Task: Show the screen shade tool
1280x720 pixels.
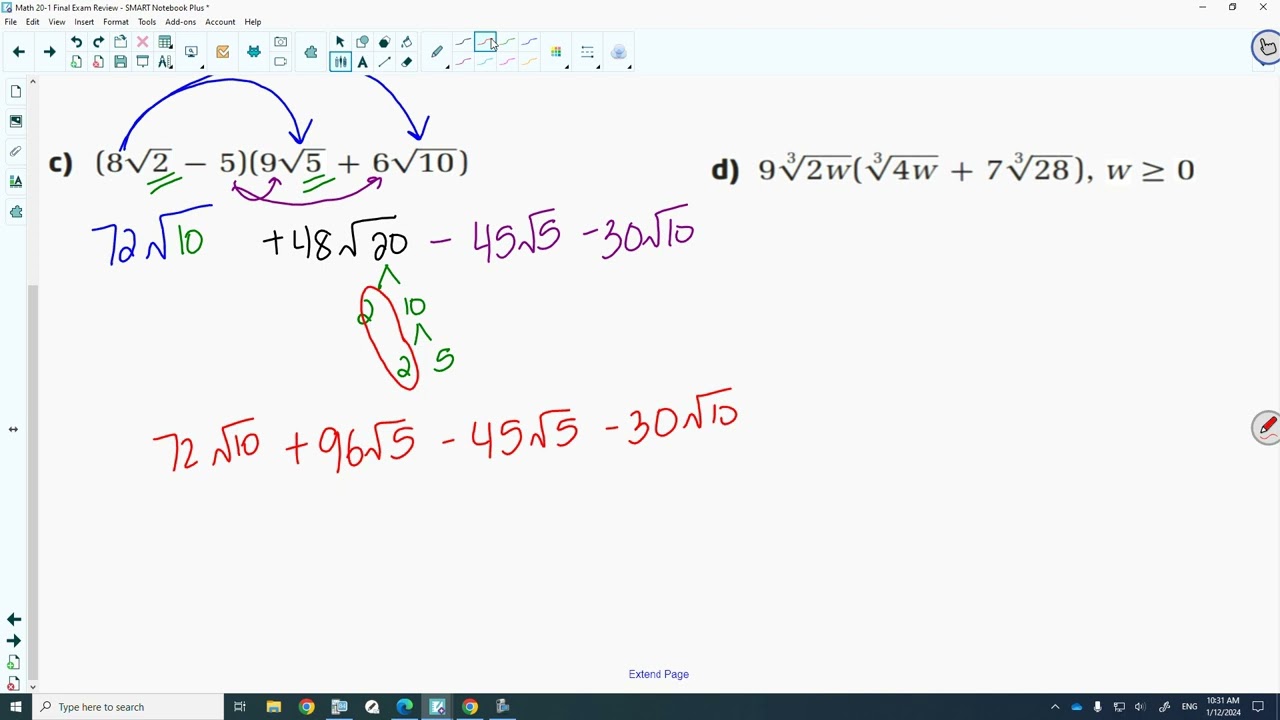Action: (142, 62)
